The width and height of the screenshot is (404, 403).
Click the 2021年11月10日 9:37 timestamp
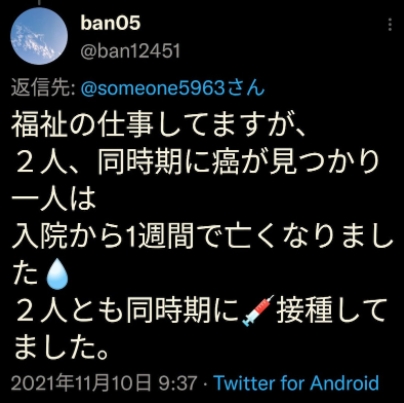pos(104,383)
